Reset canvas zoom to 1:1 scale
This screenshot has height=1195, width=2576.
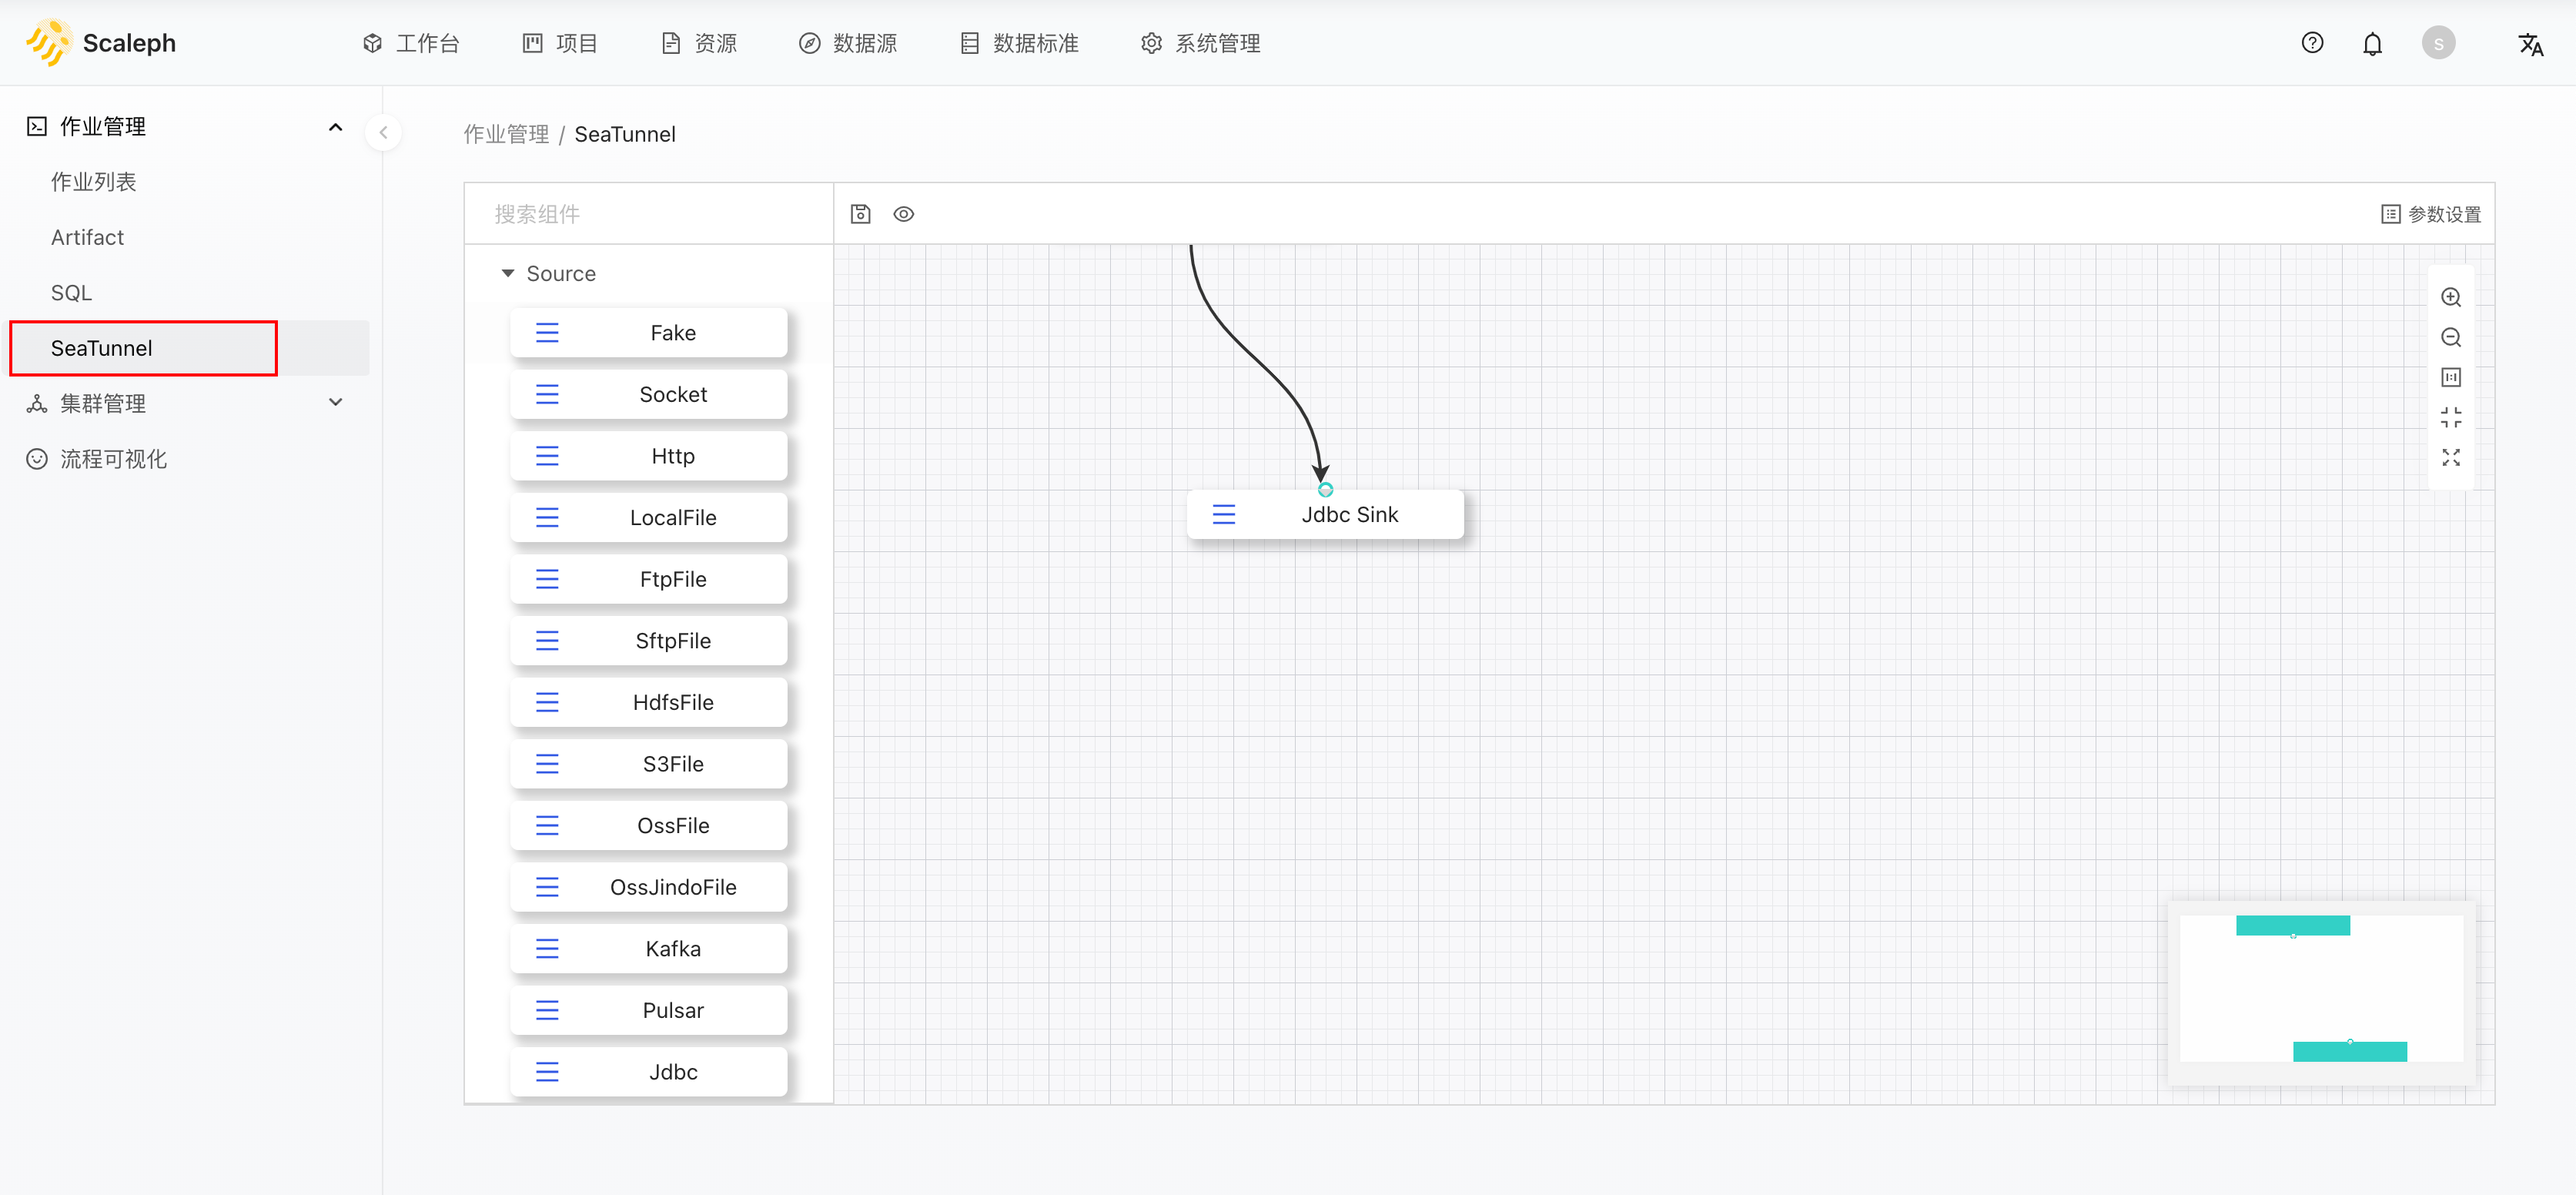2451,377
